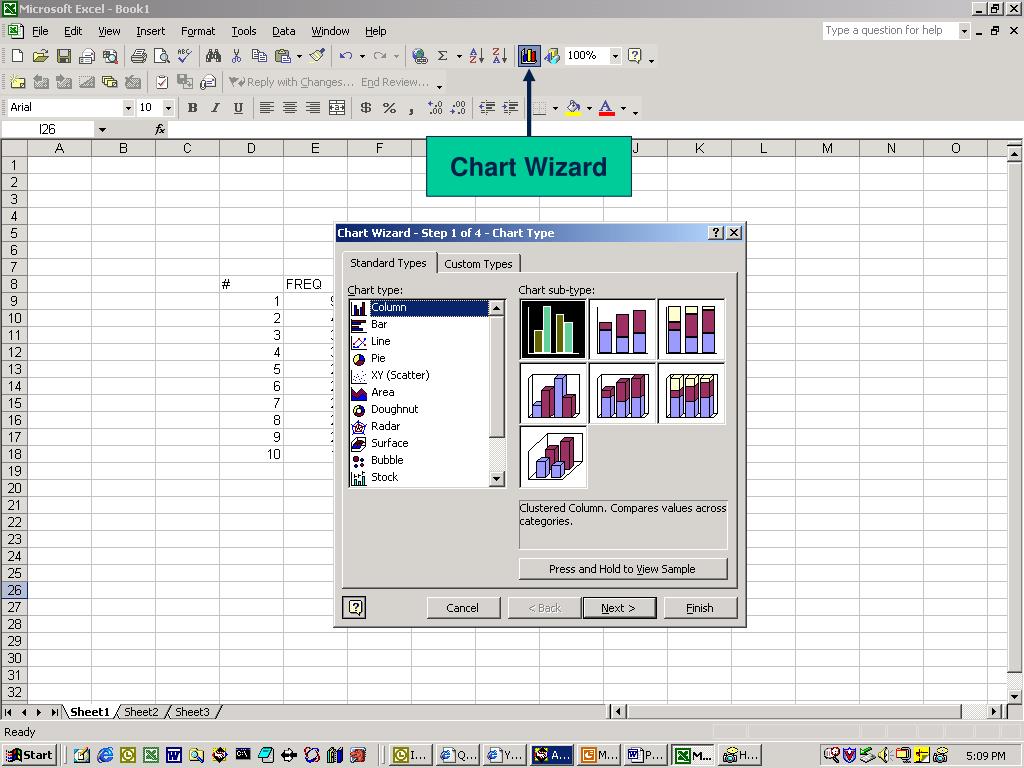Open the Data menu
The image size is (1024, 768).
[283, 31]
